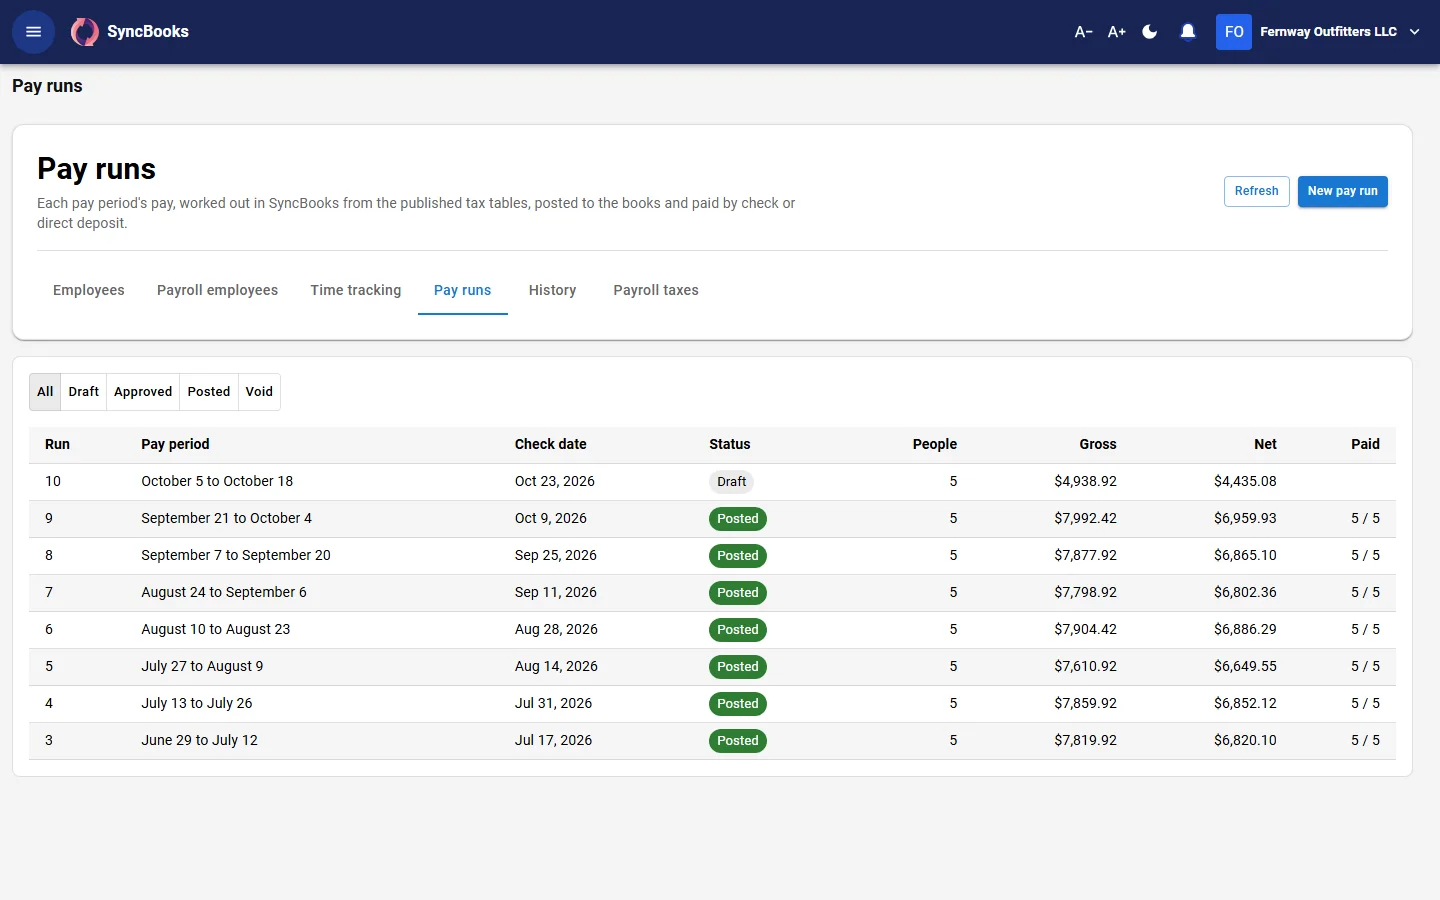The height and width of the screenshot is (900, 1440).
Task: Open the Payroll taxes tab
Action: 656,290
